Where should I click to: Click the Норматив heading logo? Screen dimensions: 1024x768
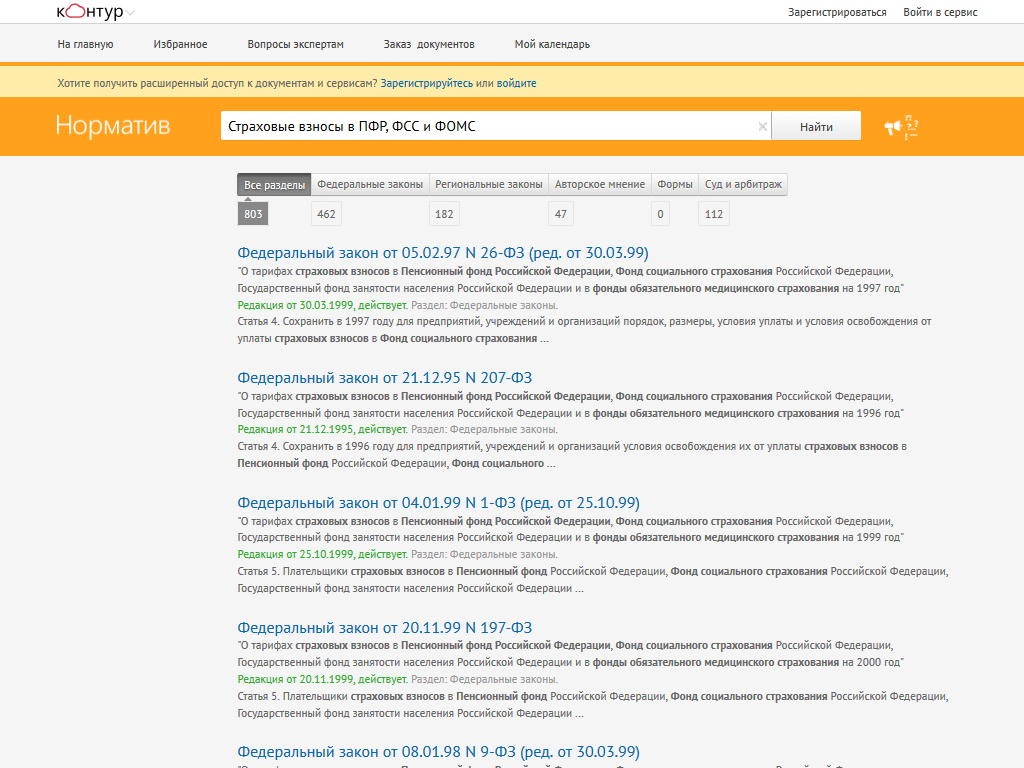click(x=113, y=125)
